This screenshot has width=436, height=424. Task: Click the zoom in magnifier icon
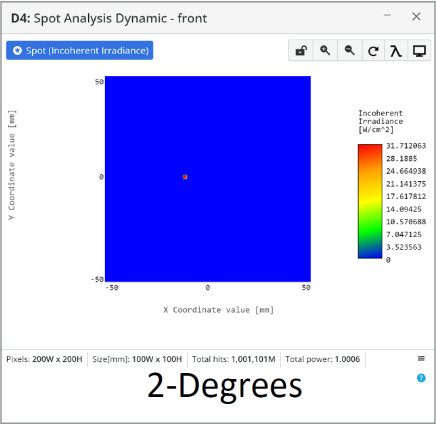coord(325,51)
